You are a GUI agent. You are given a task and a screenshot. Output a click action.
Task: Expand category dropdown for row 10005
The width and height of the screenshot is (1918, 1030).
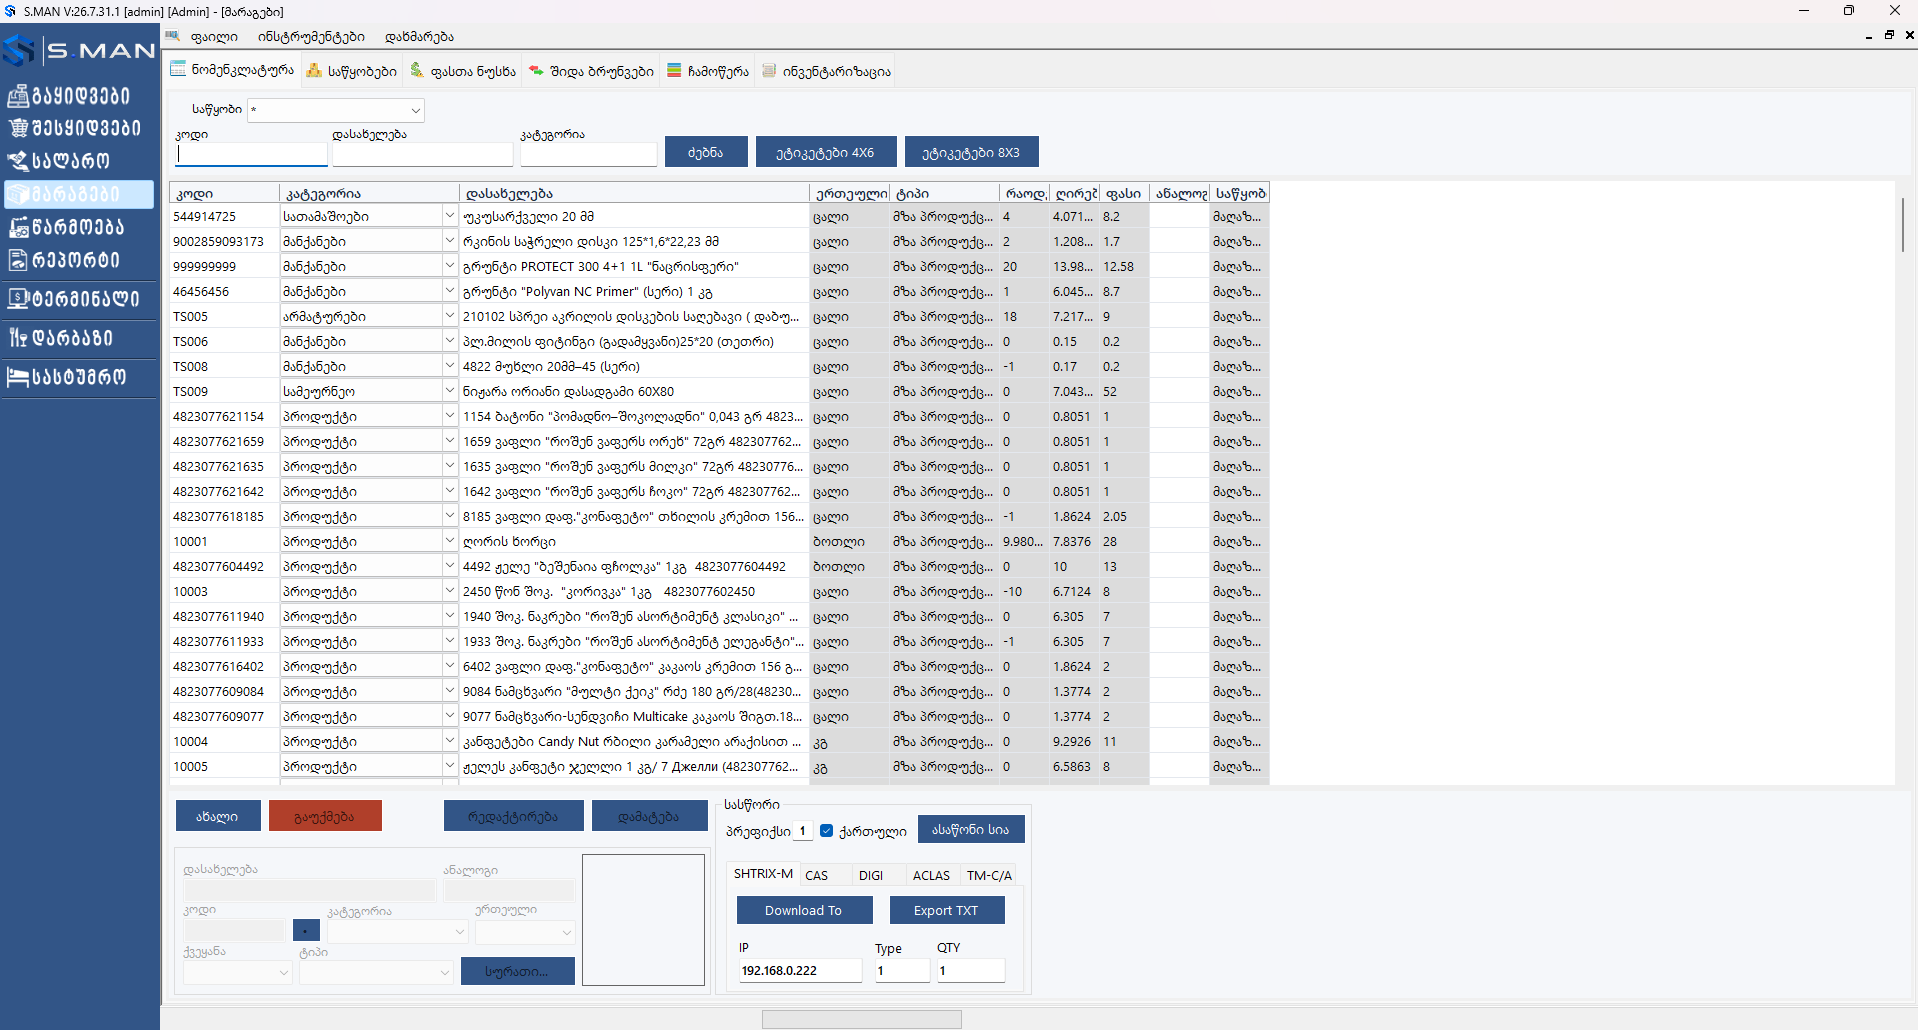tap(449, 766)
